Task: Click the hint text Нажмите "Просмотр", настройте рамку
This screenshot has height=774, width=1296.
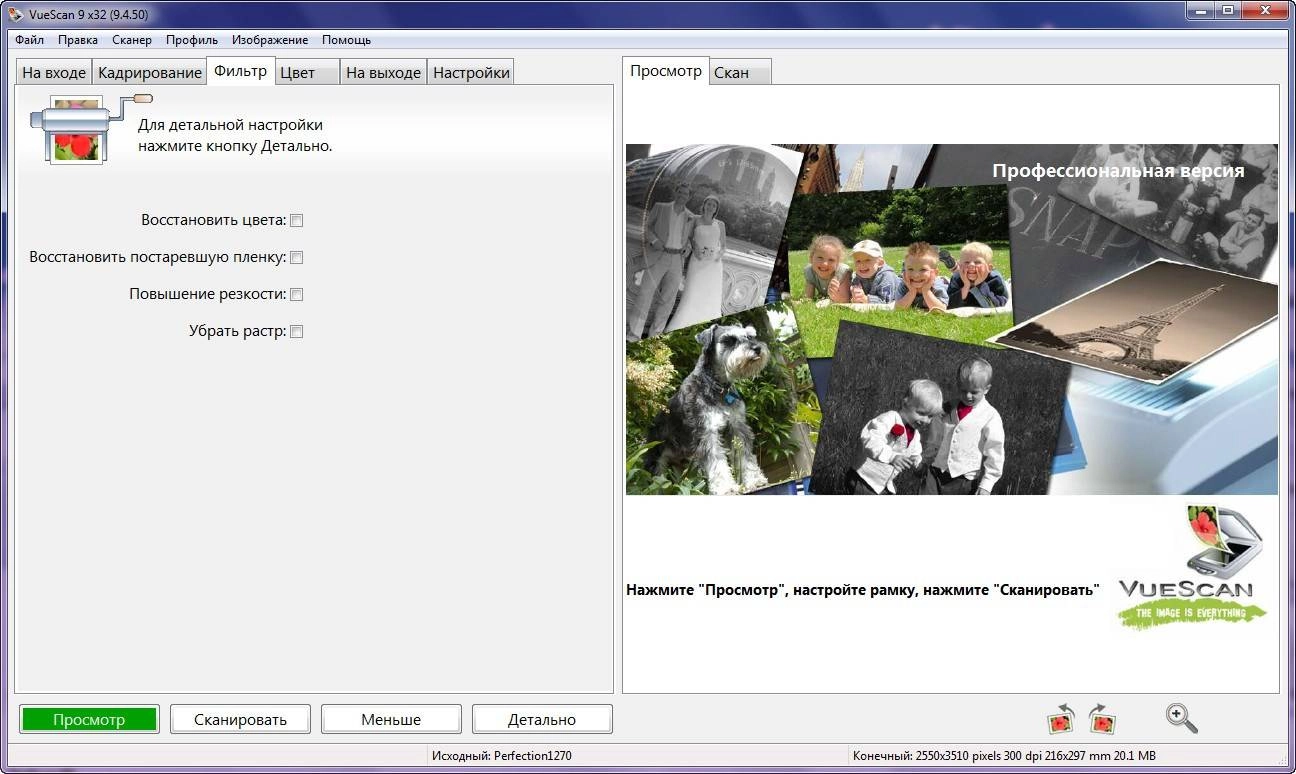Action: [862, 590]
